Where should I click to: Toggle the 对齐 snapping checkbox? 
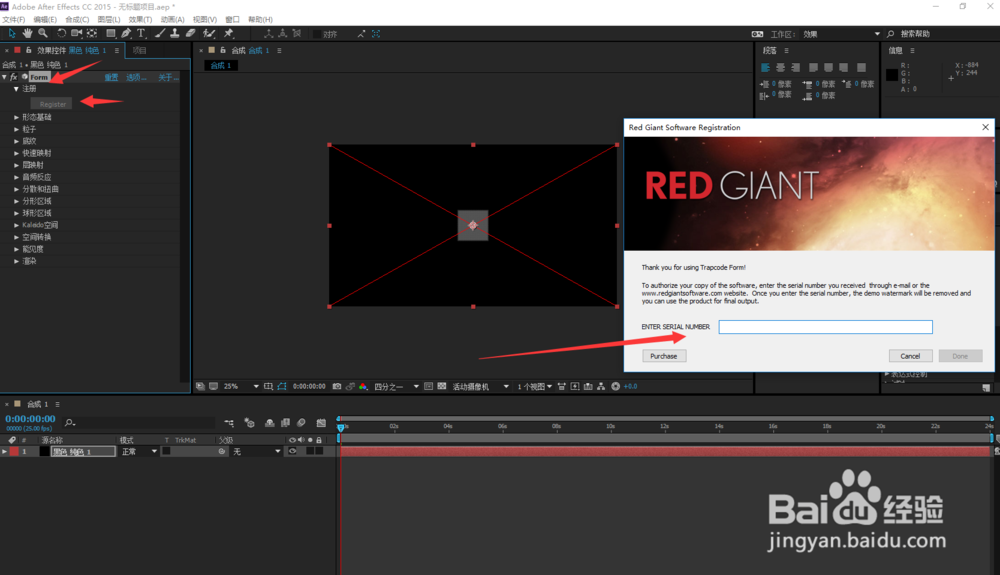[x=318, y=34]
